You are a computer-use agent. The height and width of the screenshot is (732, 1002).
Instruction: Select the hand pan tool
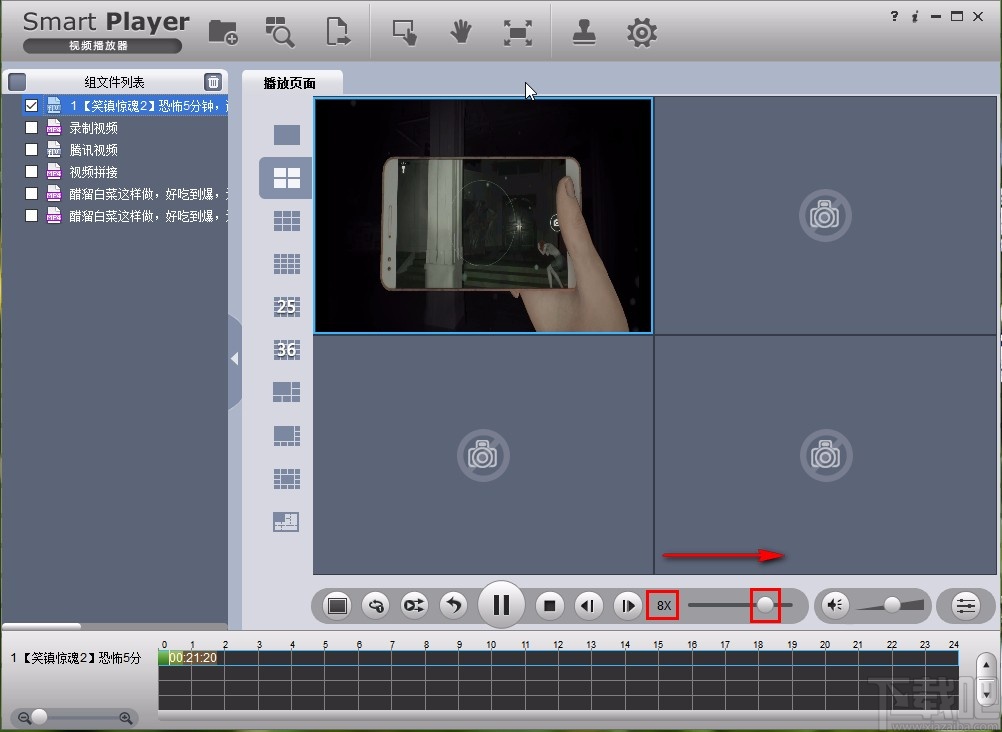tap(460, 32)
